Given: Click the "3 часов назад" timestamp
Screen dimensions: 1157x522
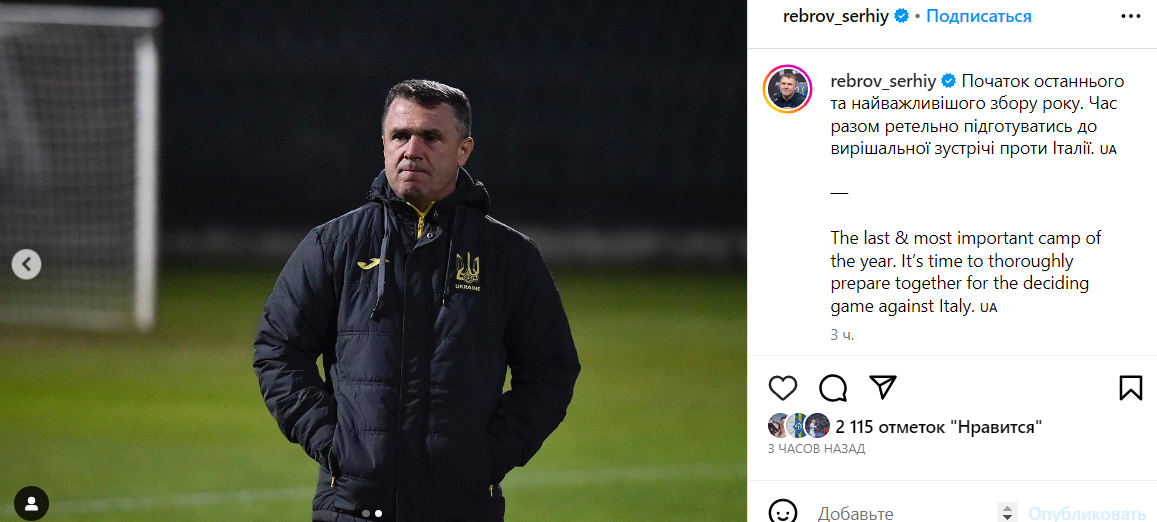Looking at the screenshot, I should click(816, 449).
